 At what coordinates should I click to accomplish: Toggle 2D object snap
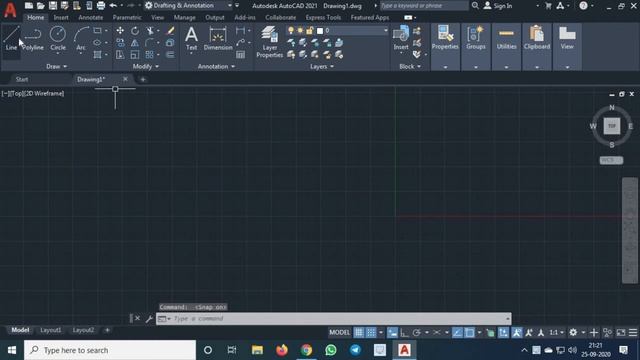[x=470, y=333]
